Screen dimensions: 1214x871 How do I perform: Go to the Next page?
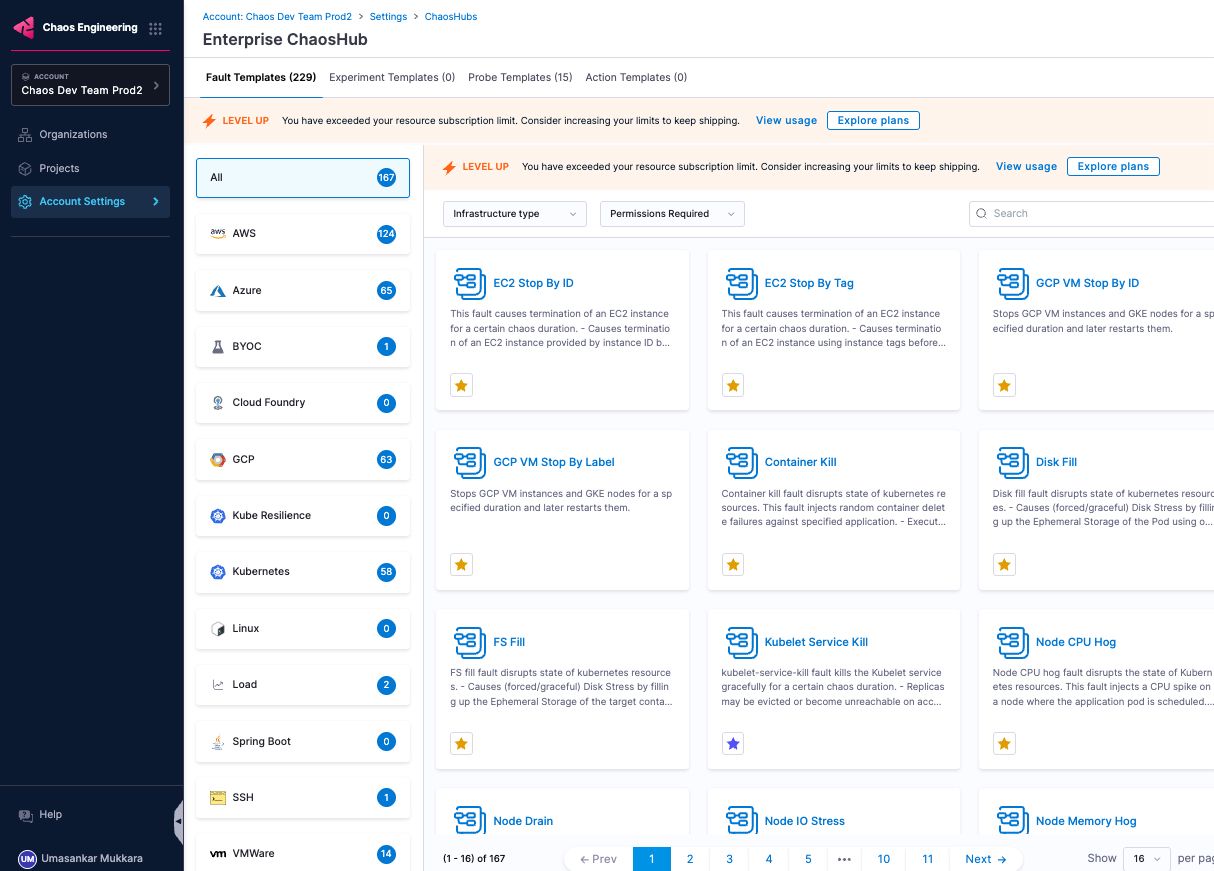986,859
